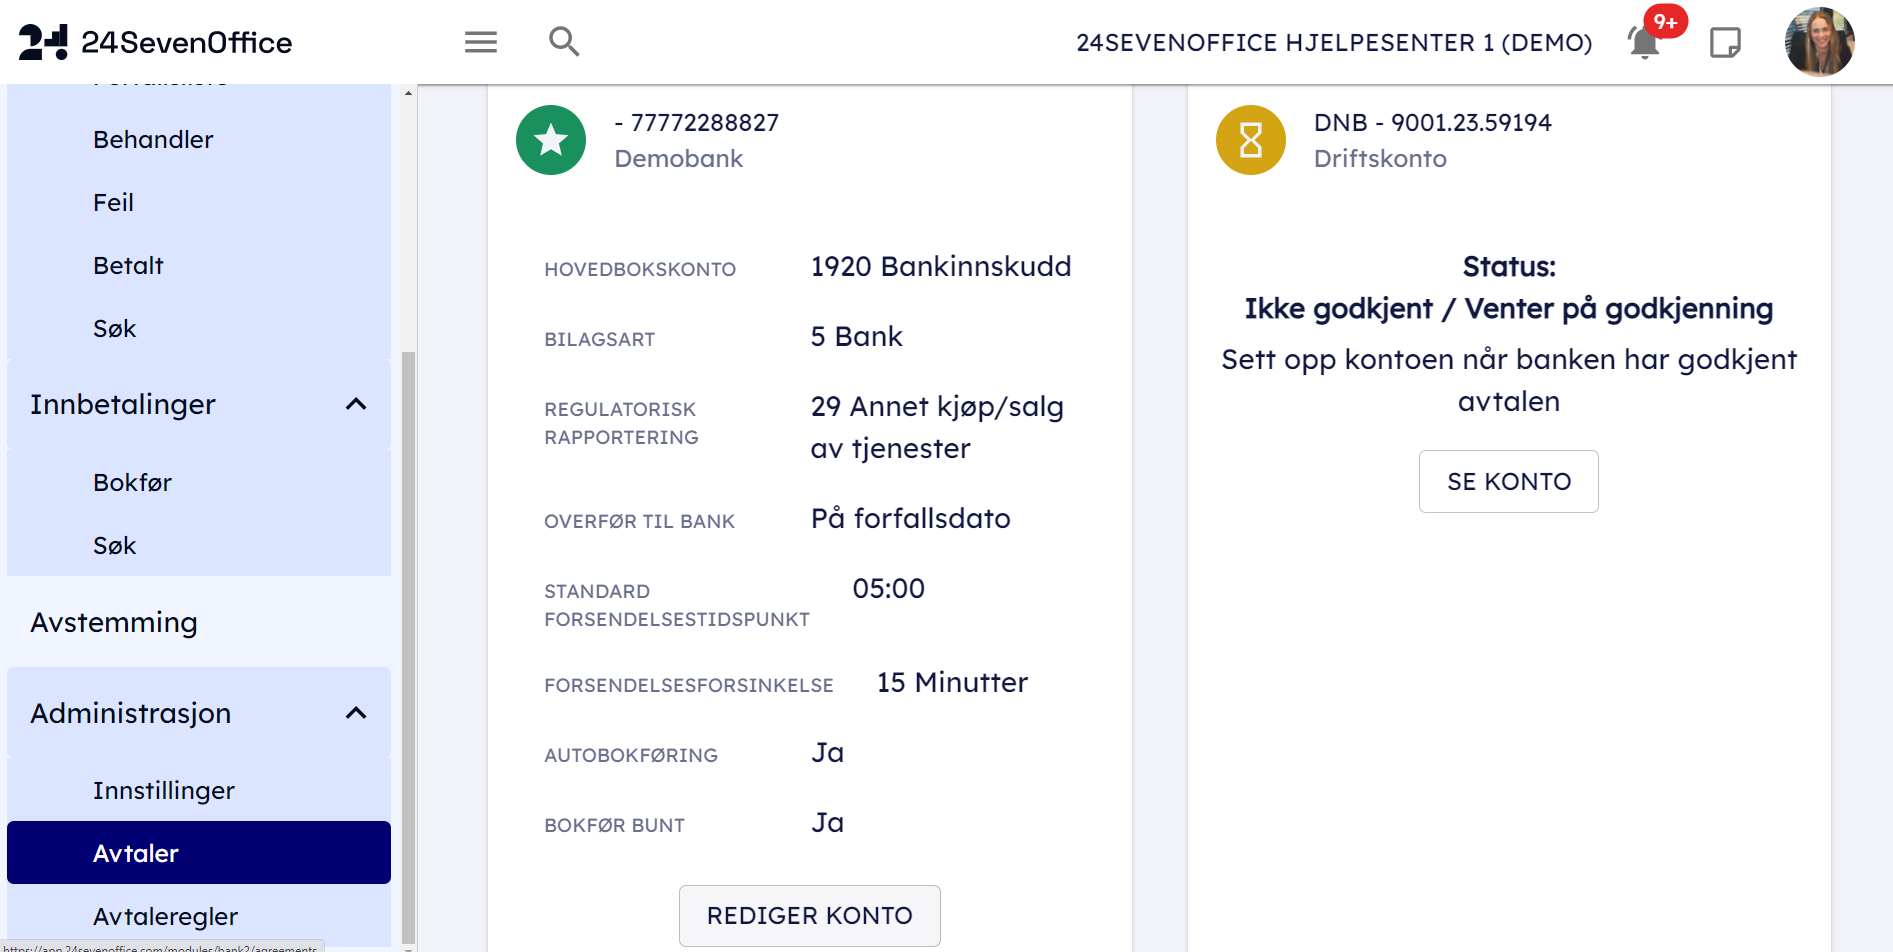Click the search magnifier icon

[564, 42]
